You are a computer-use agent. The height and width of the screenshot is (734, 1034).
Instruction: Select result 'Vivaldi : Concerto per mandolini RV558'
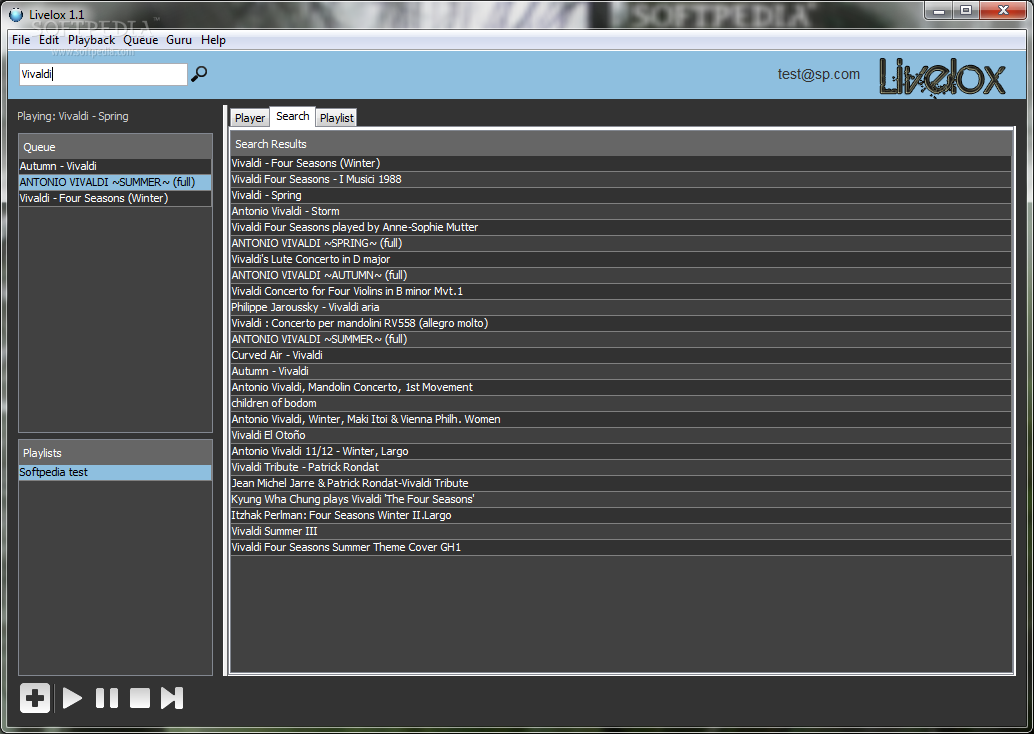tap(621, 323)
